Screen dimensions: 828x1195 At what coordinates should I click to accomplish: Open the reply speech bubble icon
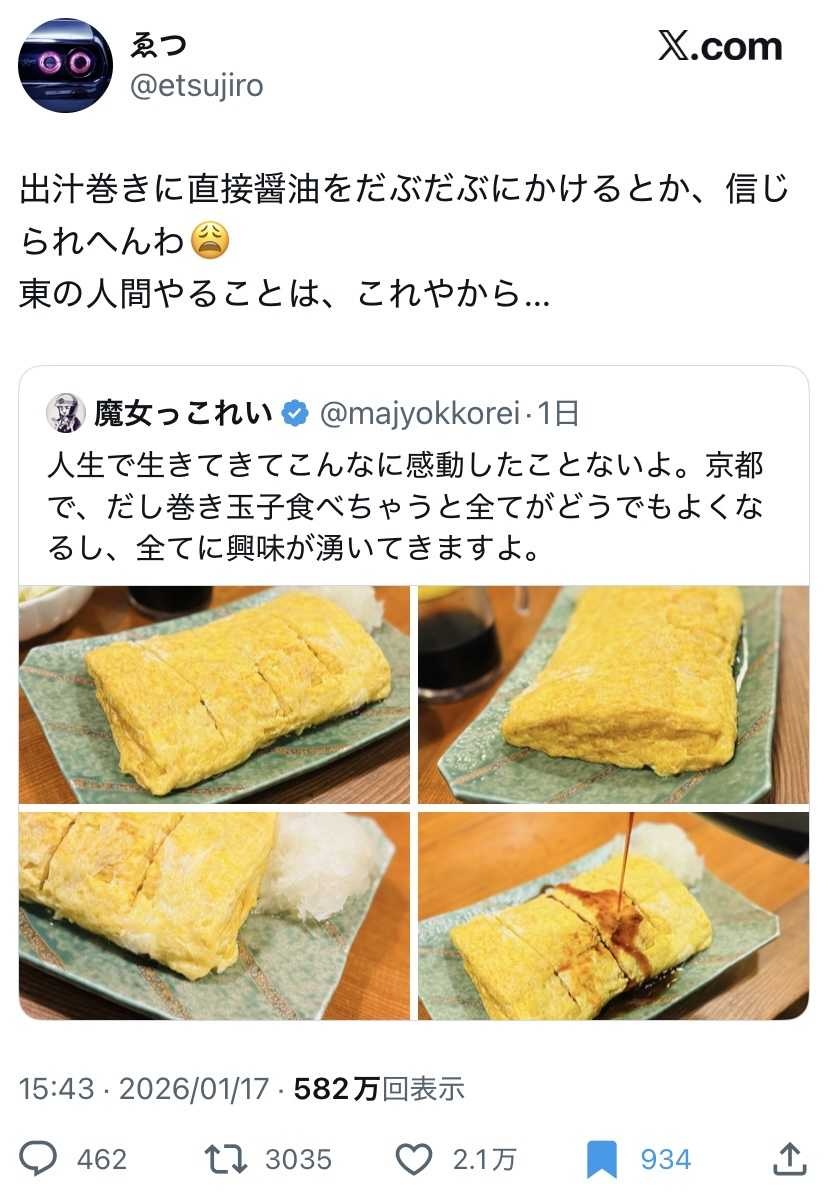click(37, 1158)
